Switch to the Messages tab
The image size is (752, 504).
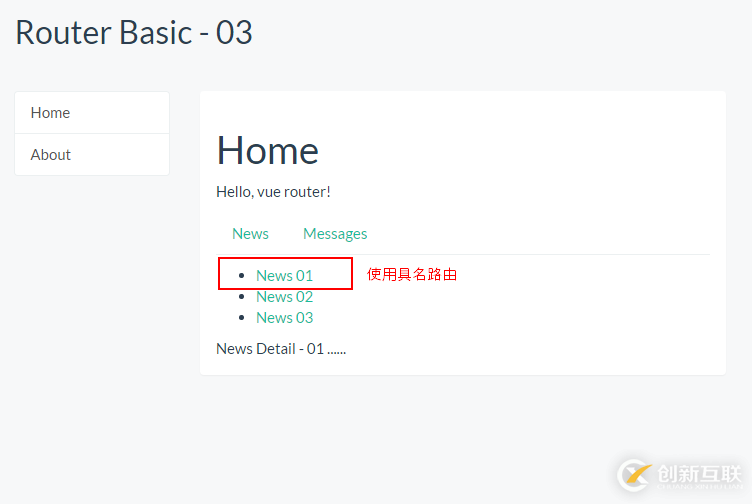pos(335,234)
